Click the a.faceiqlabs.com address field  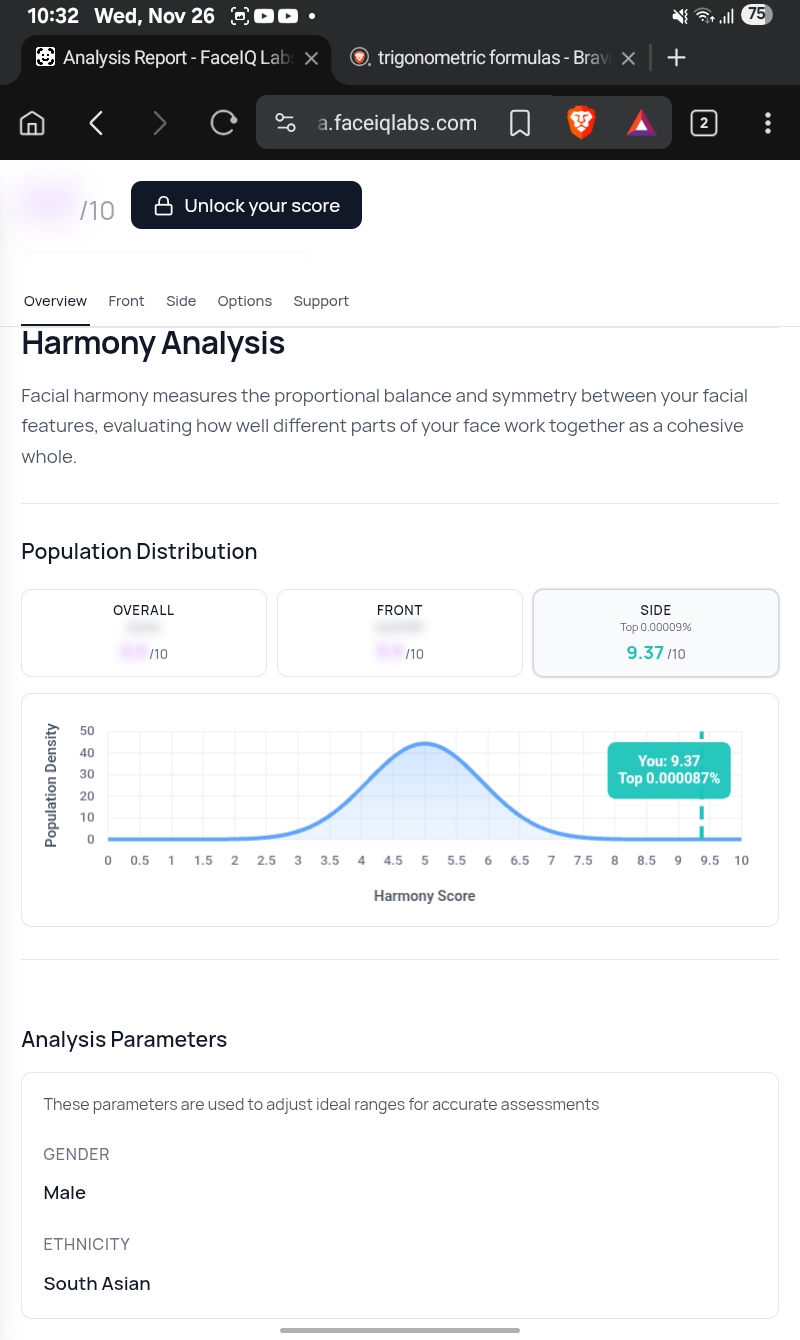[x=397, y=123]
